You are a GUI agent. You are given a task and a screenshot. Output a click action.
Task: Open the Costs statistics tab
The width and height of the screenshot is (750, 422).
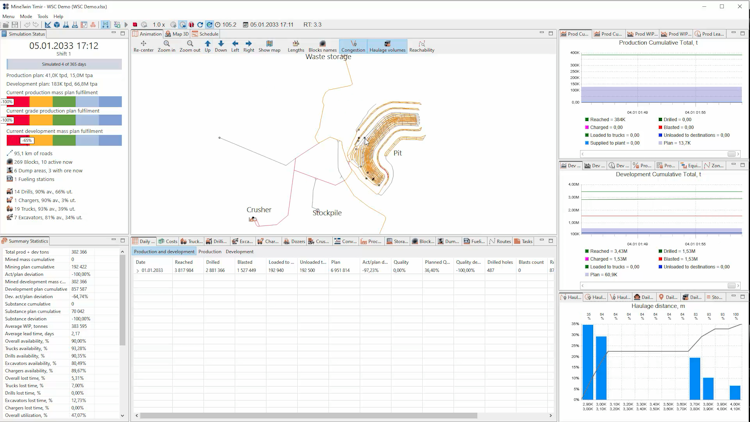click(x=168, y=241)
